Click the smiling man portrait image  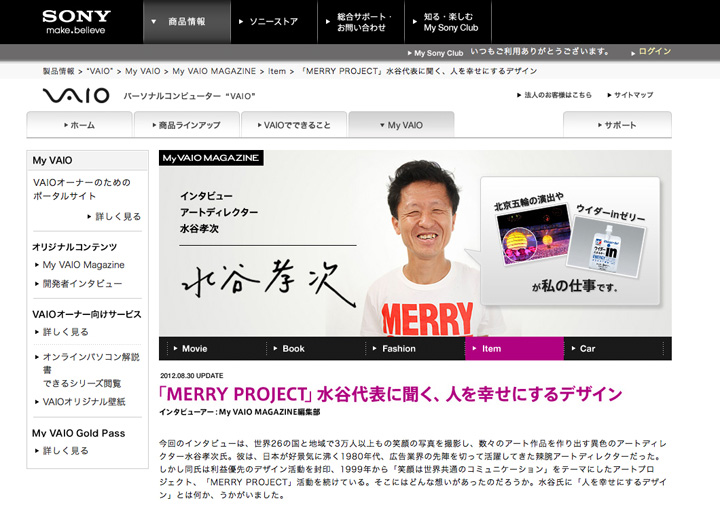(425, 248)
